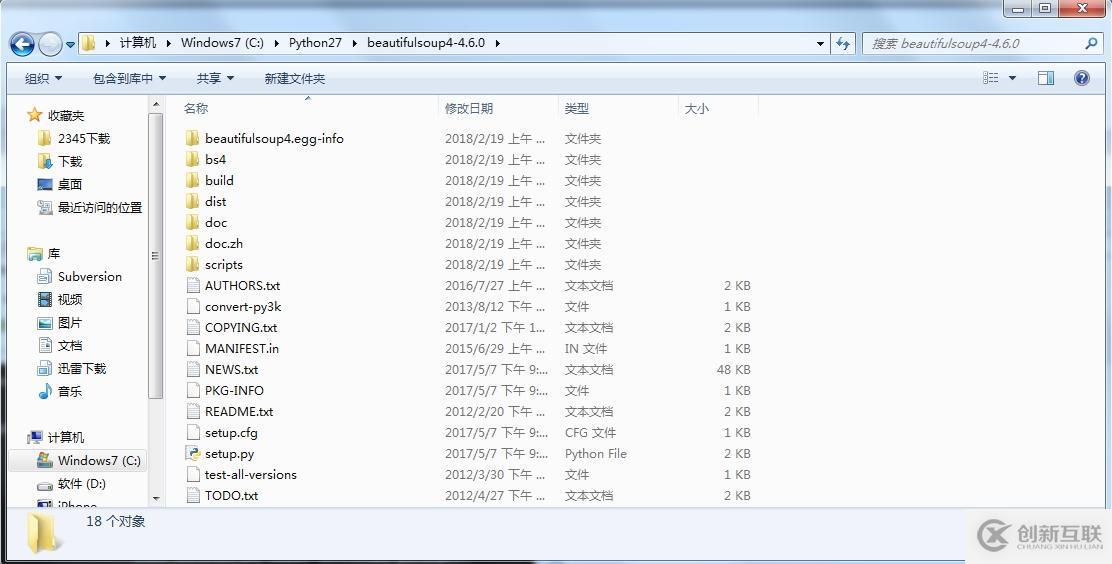Select Windows7 (C:) in breadcrumb path
Screen dimensions: 1112x564
(x=222, y=43)
